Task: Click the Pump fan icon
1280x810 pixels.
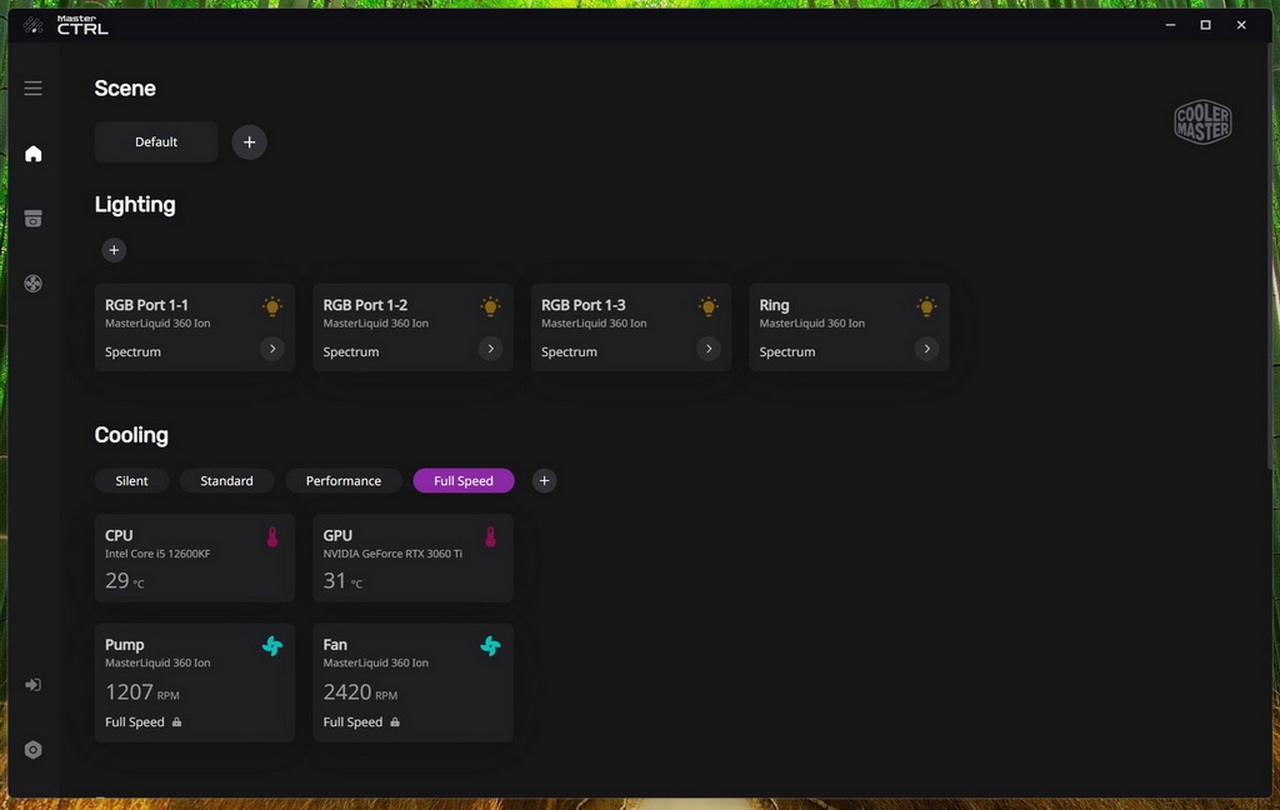Action: (x=272, y=647)
